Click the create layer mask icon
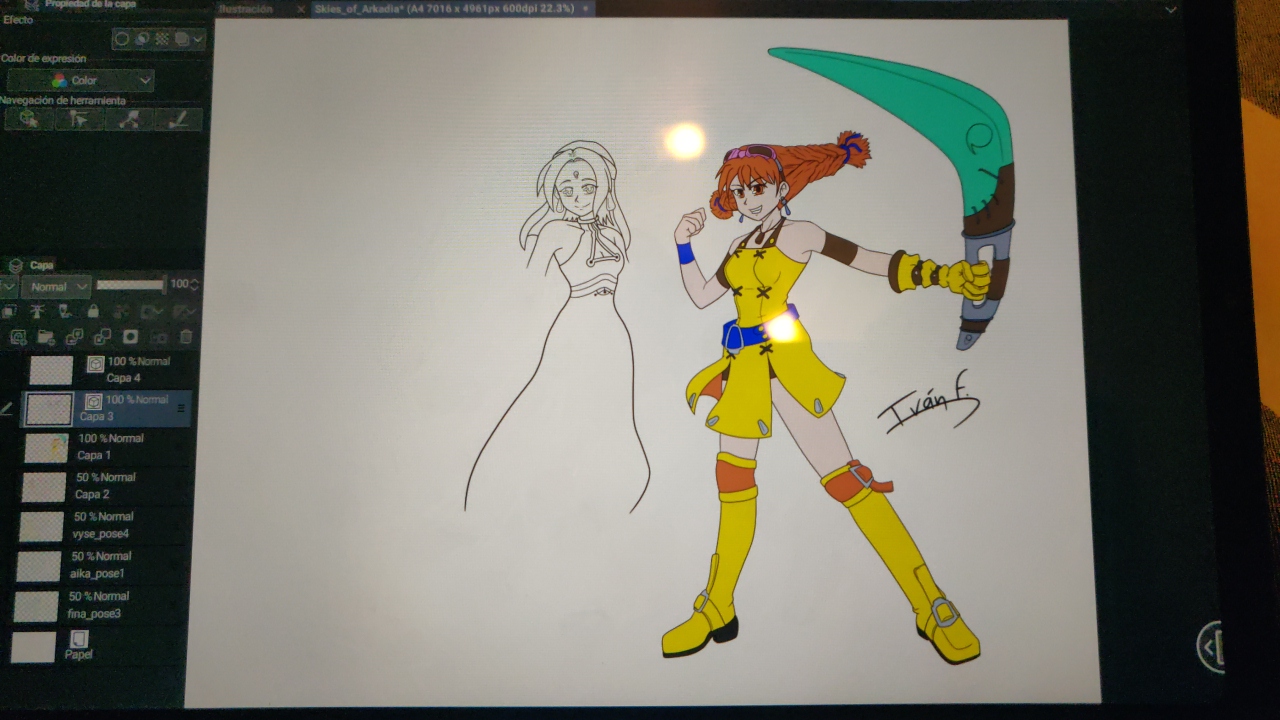This screenshot has height=720, width=1280. 130,337
